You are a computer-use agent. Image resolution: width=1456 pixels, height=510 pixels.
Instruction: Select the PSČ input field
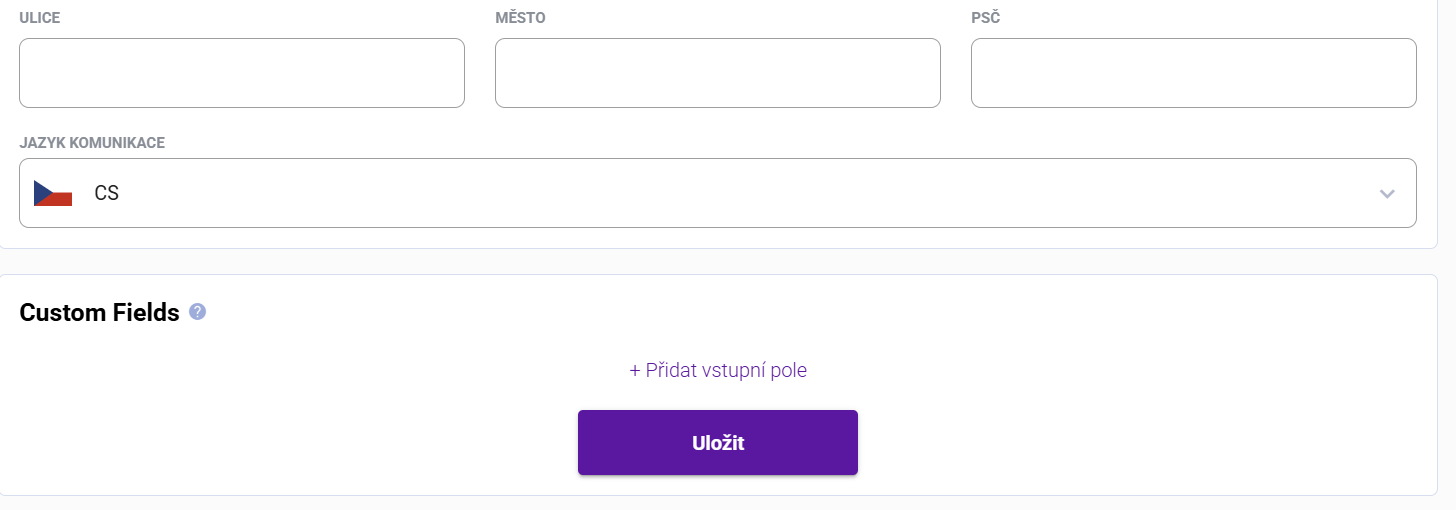click(1193, 73)
